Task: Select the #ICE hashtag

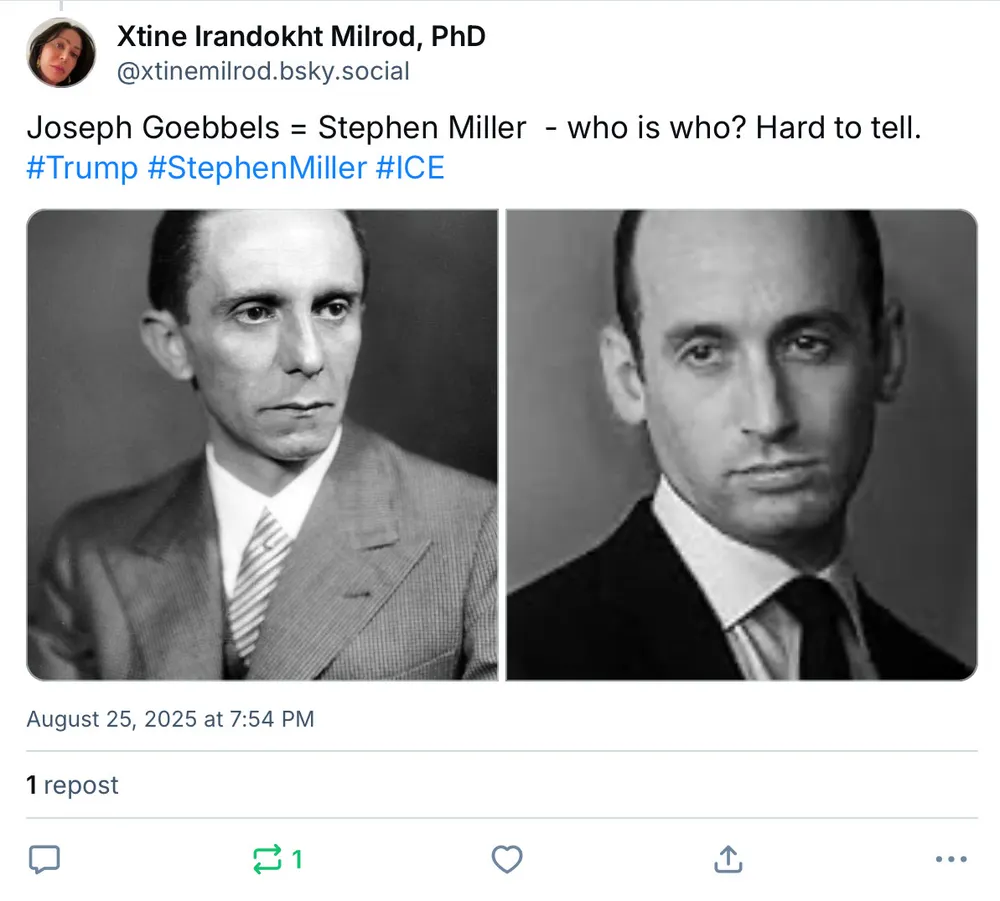Action: point(410,168)
